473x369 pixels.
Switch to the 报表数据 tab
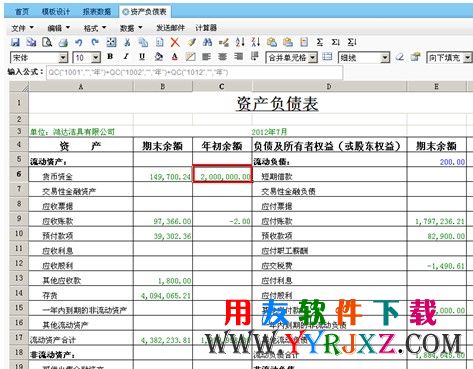(97, 12)
